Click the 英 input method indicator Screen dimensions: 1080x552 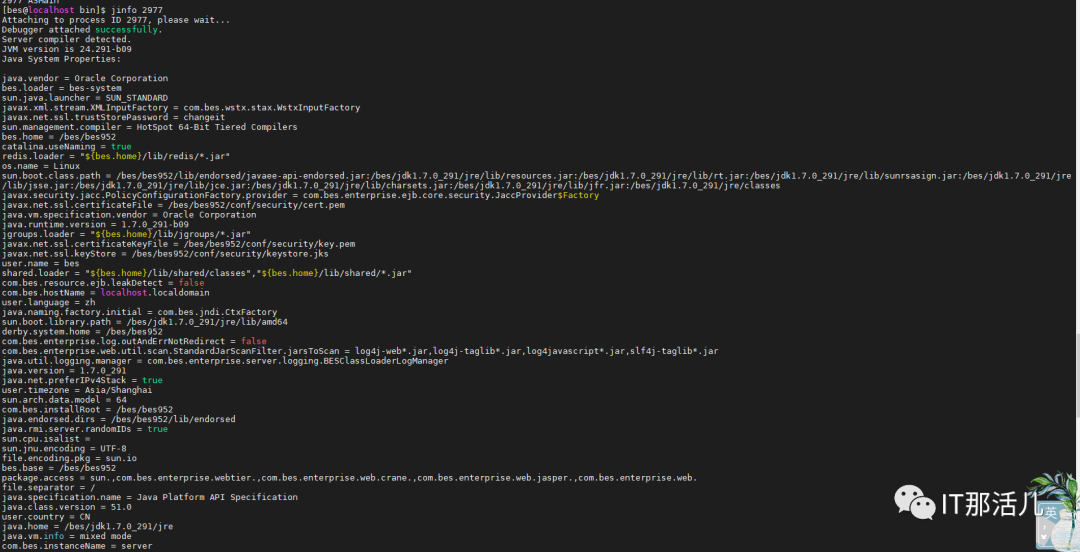point(1050,513)
